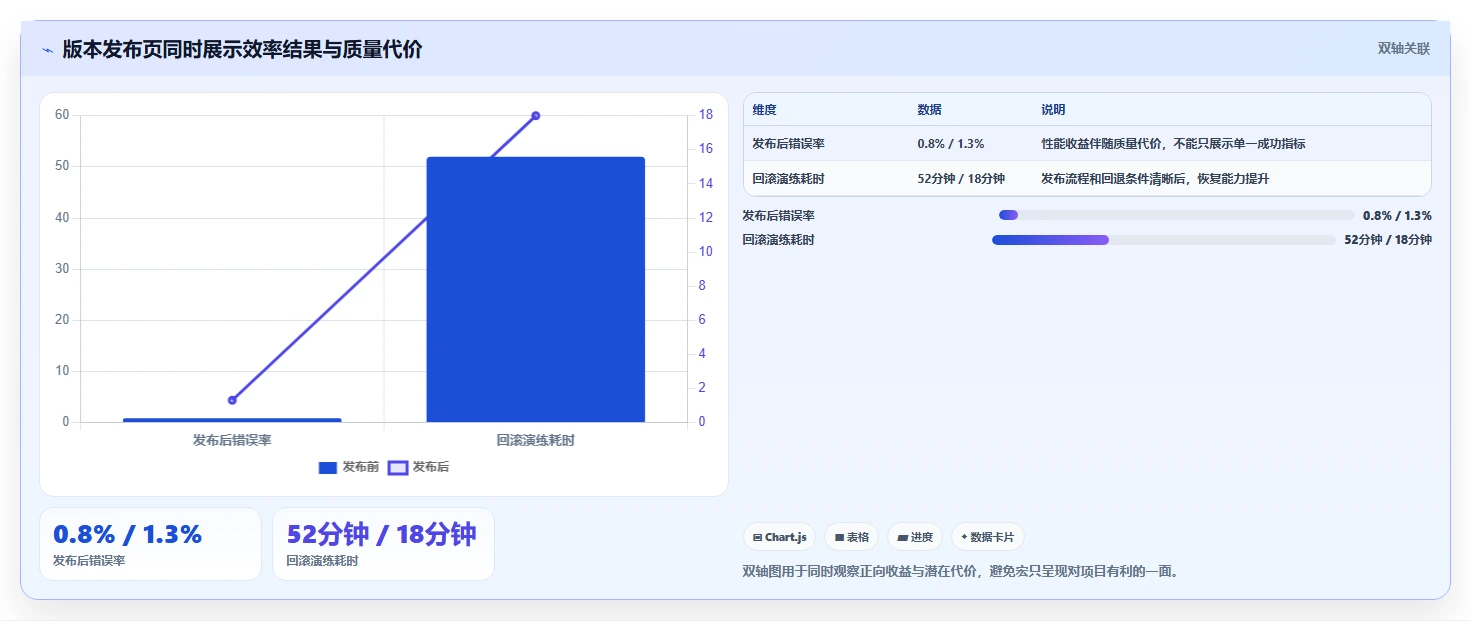This screenshot has height=621, width=1471.
Task: Click the lightning icon beside the card title
Action: click(47, 50)
